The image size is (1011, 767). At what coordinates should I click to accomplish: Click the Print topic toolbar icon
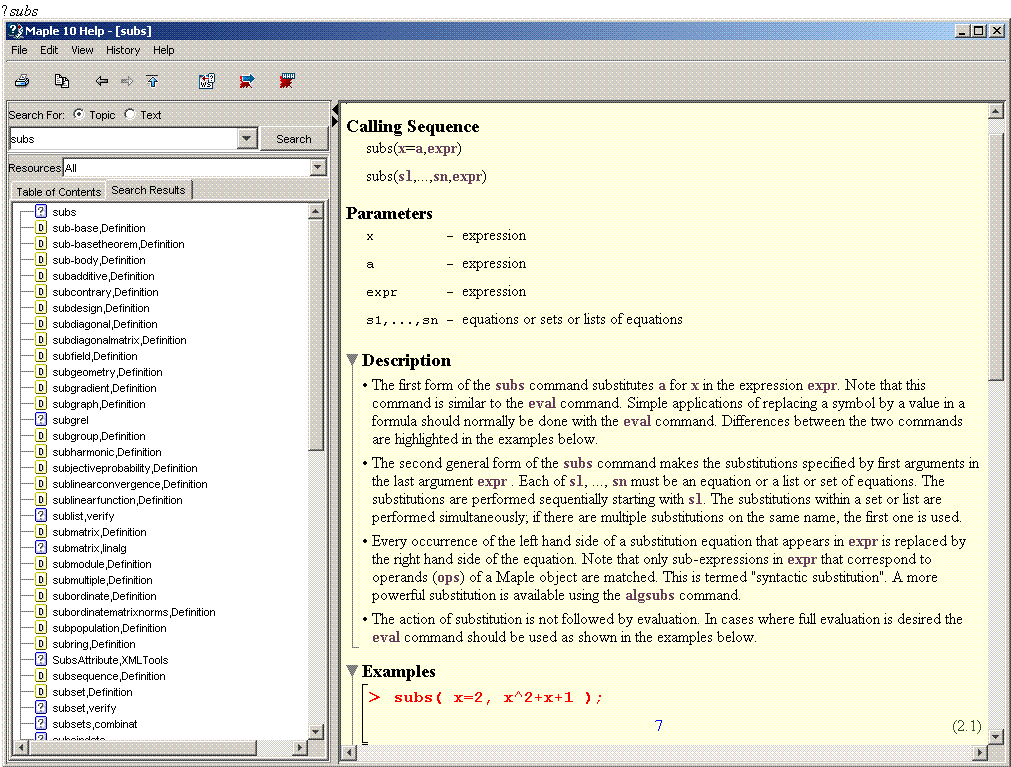[x=22, y=81]
